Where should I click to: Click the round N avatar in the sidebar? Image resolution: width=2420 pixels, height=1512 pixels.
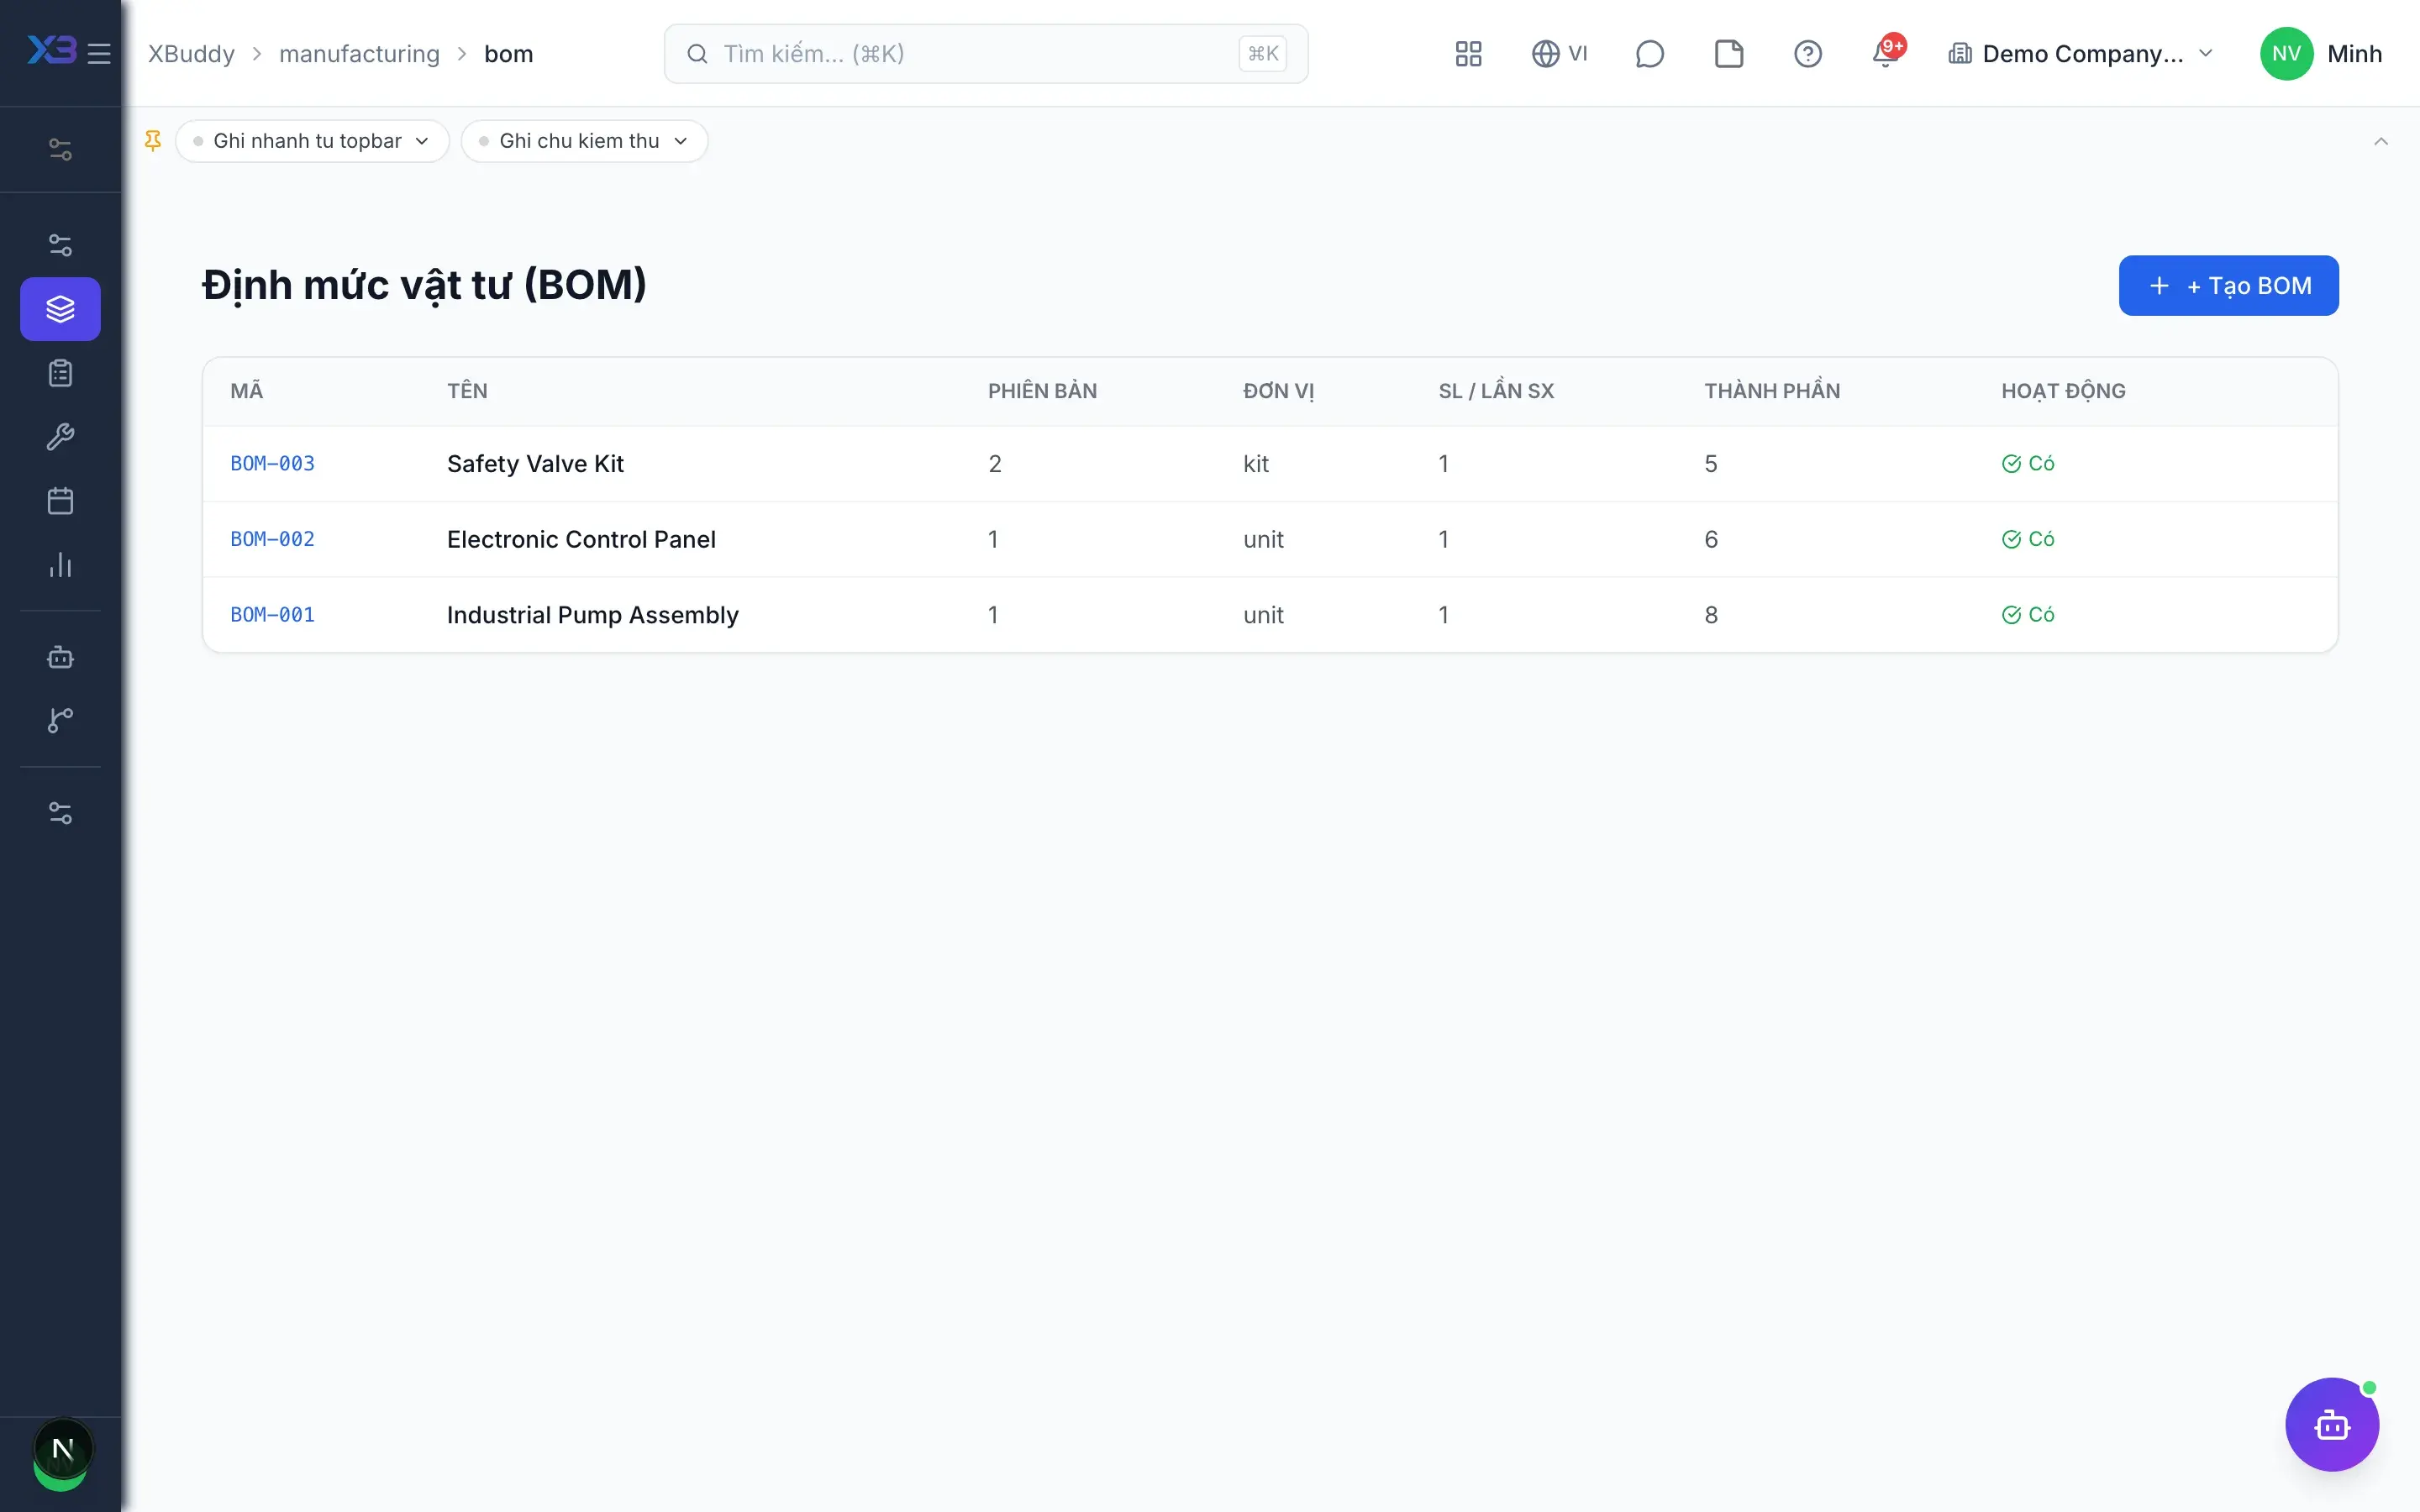pyautogui.click(x=62, y=1450)
